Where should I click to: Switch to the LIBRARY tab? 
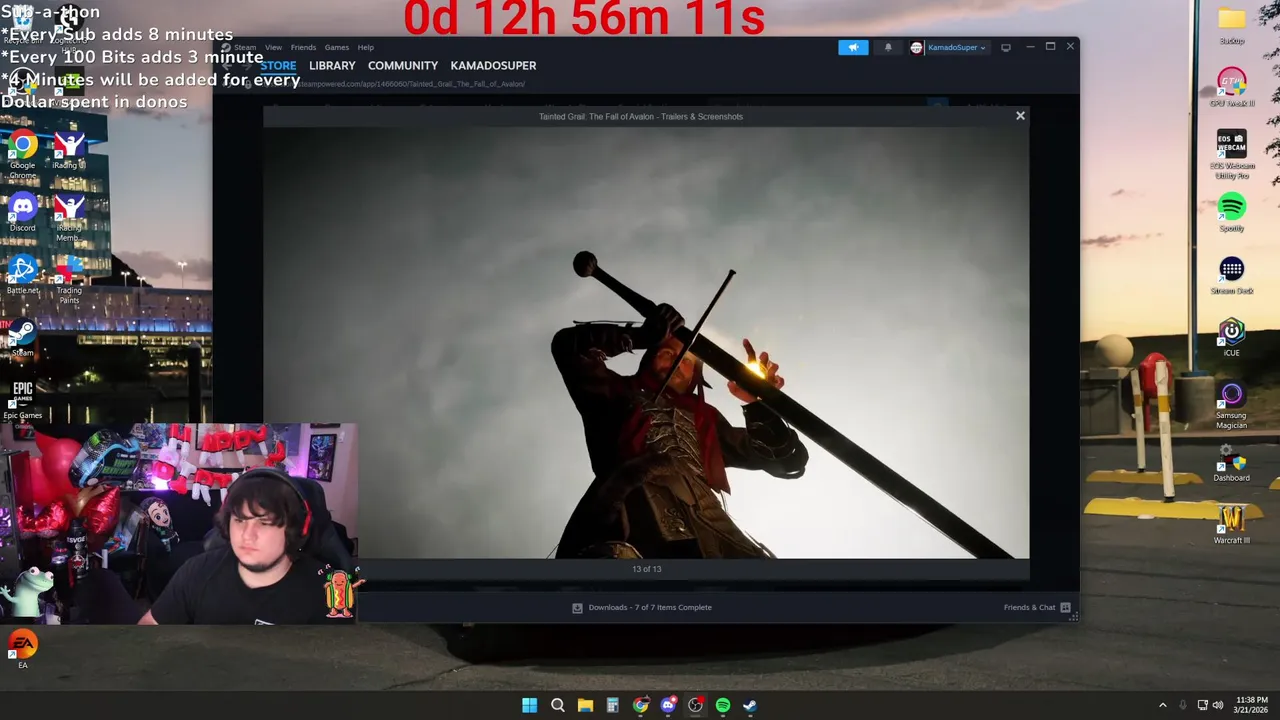pos(332,65)
